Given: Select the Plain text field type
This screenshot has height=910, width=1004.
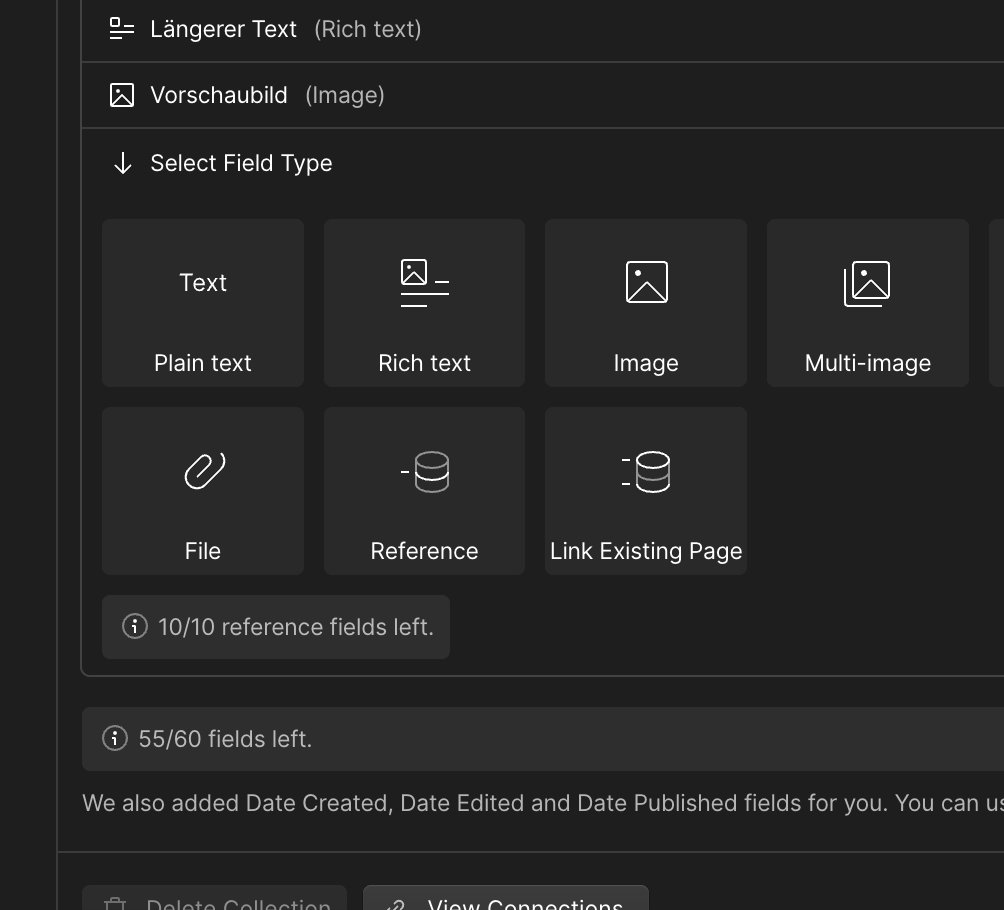Looking at the screenshot, I should click(x=202, y=302).
